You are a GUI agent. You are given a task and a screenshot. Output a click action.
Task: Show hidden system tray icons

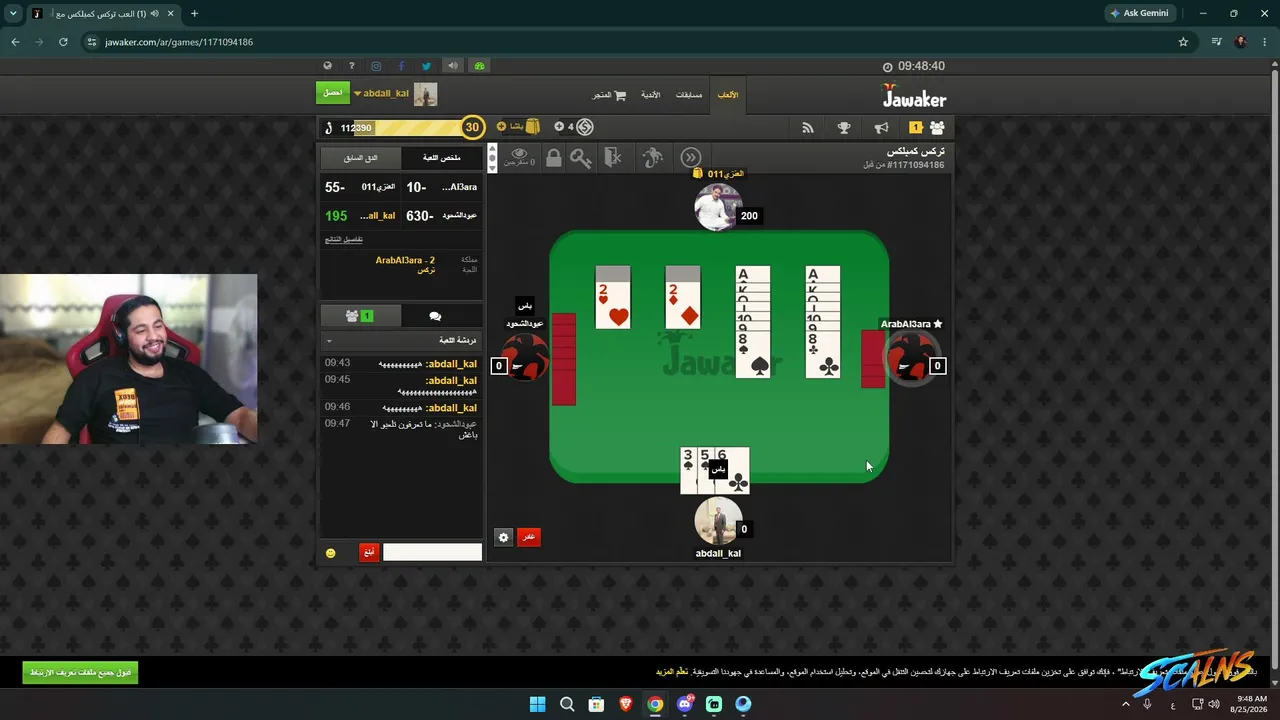[1125, 704]
